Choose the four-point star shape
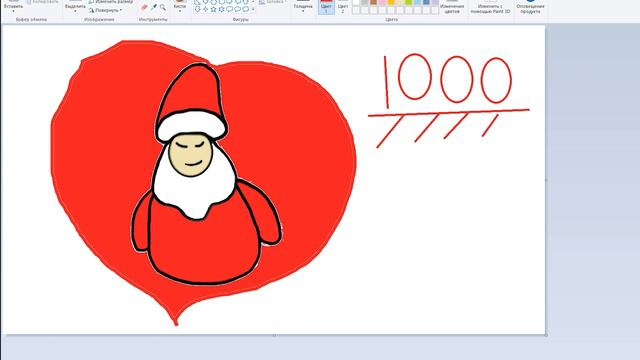The width and height of the screenshot is (640, 360). 205,9
